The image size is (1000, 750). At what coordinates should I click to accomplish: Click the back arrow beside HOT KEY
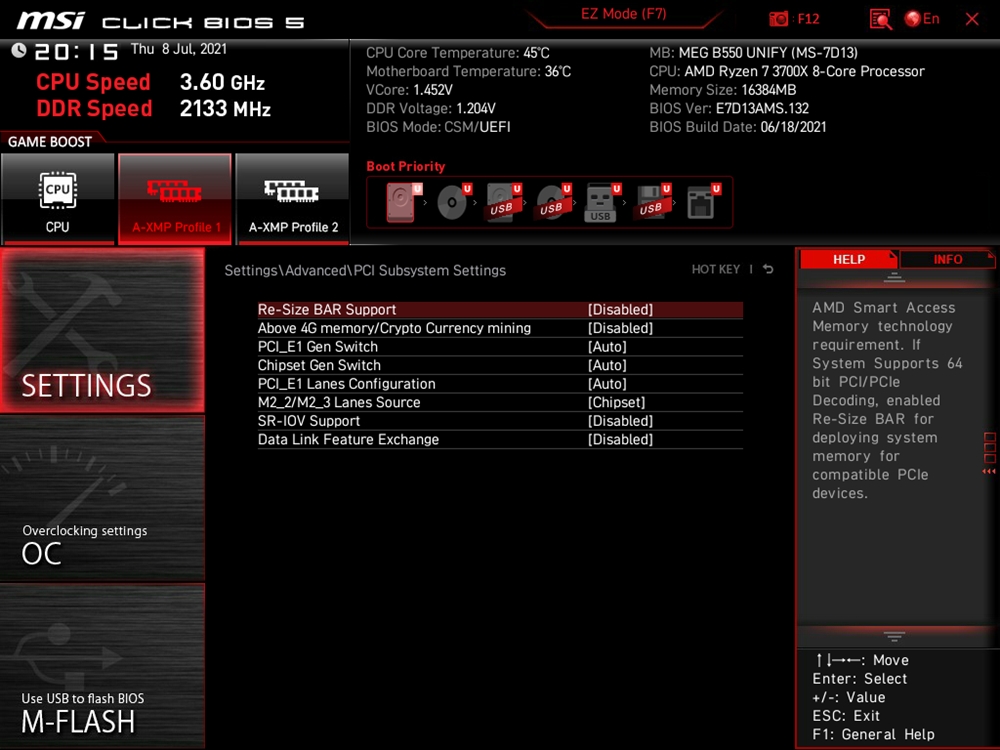(x=768, y=270)
